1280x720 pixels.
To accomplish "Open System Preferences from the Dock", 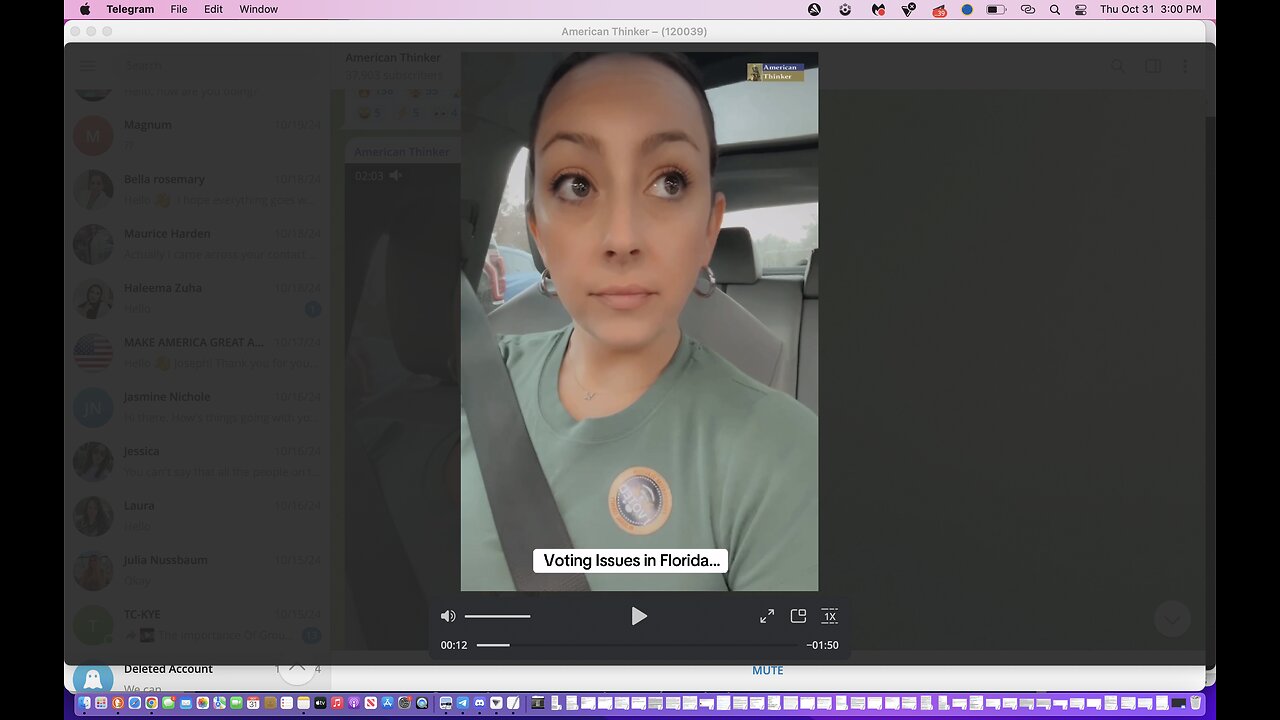I will point(404,703).
